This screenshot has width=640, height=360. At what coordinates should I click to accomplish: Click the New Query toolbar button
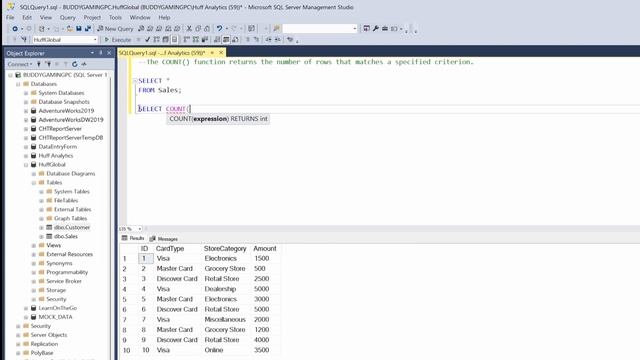pyautogui.click(x=115, y=29)
